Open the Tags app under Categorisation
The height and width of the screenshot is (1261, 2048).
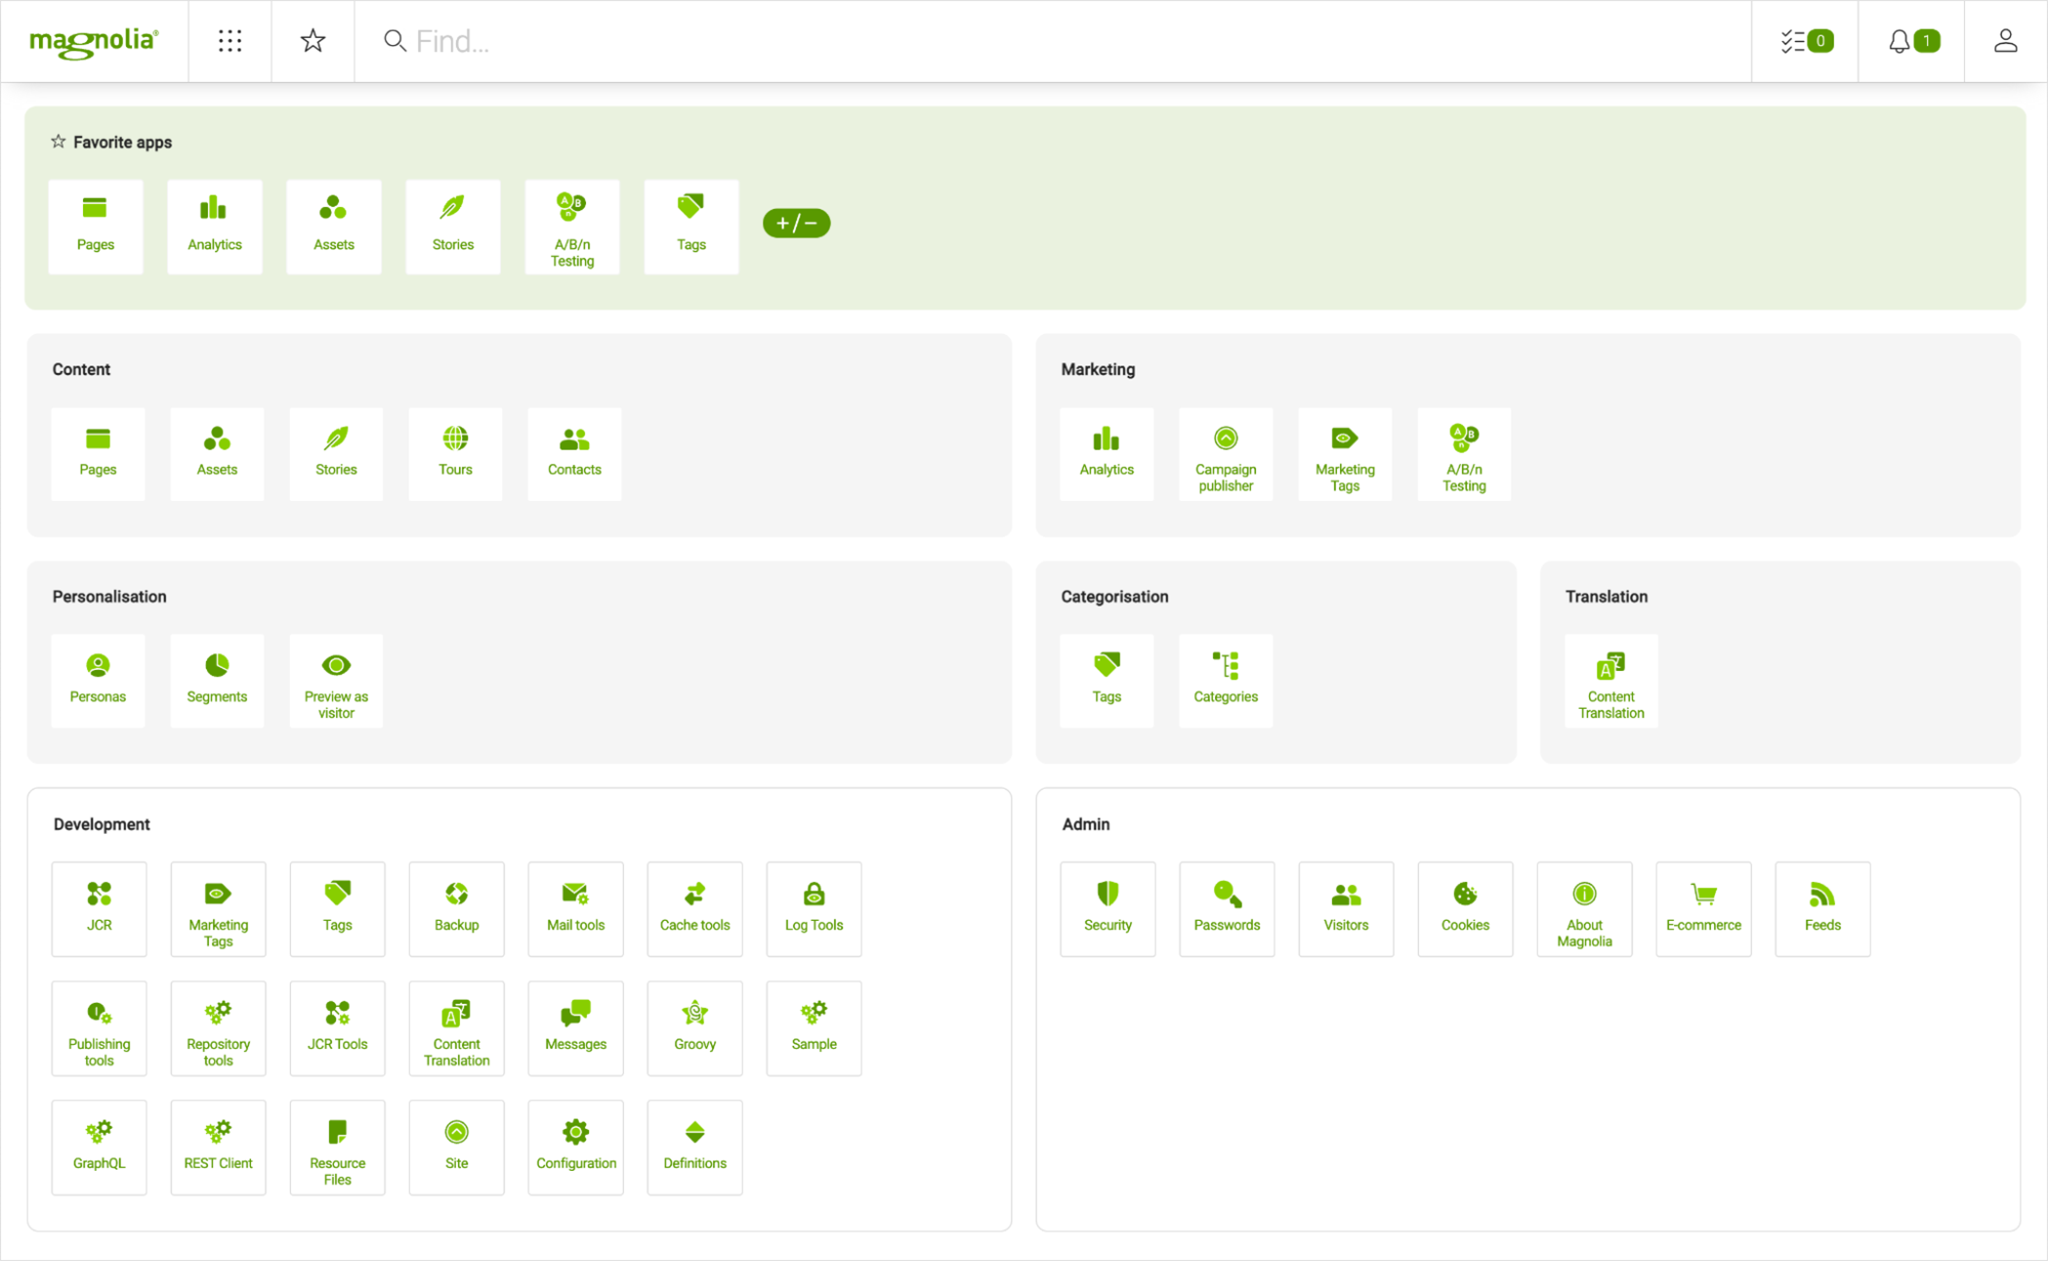[1107, 677]
